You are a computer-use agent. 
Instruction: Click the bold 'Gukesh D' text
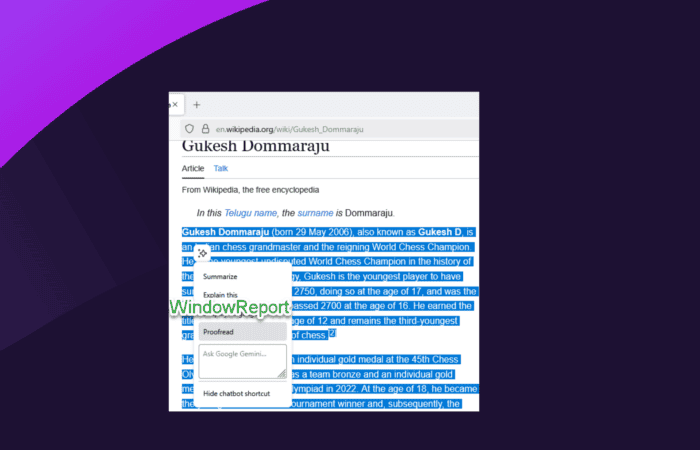(439, 232)
